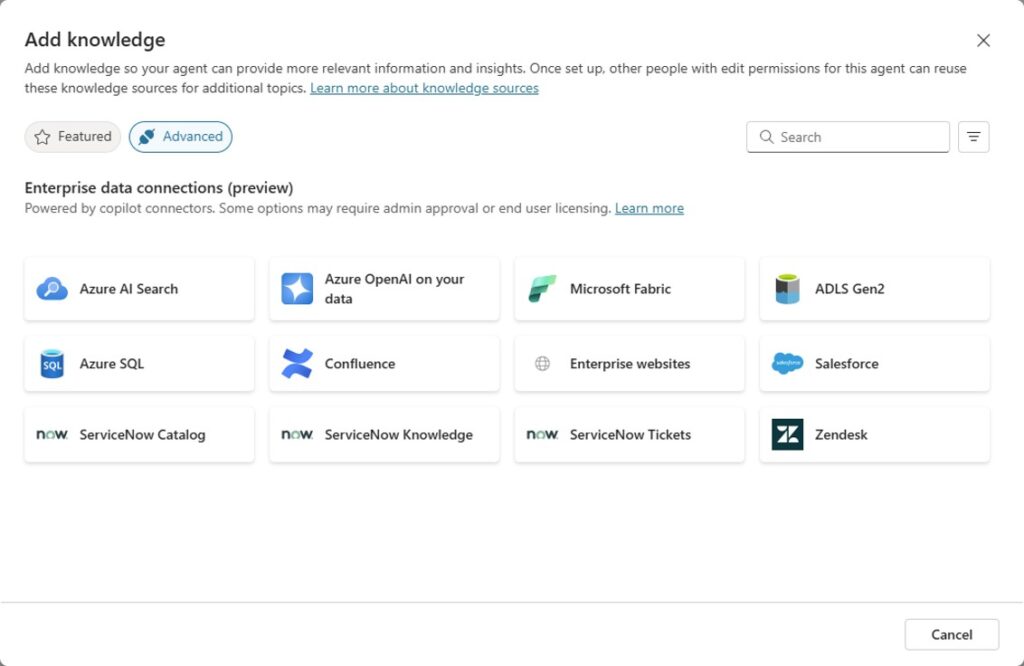Choose Azure OpenAI on your data
Image resolution: width=1024 pixels, height=666 pixels.
pos(384,288)
